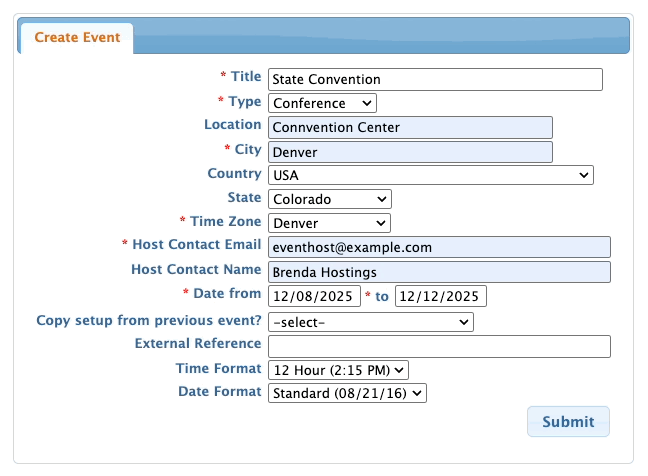Open the State dropdown showing Colorado
Screen dimensions: 648x476
pyautogui.click(x=329, y=199)
